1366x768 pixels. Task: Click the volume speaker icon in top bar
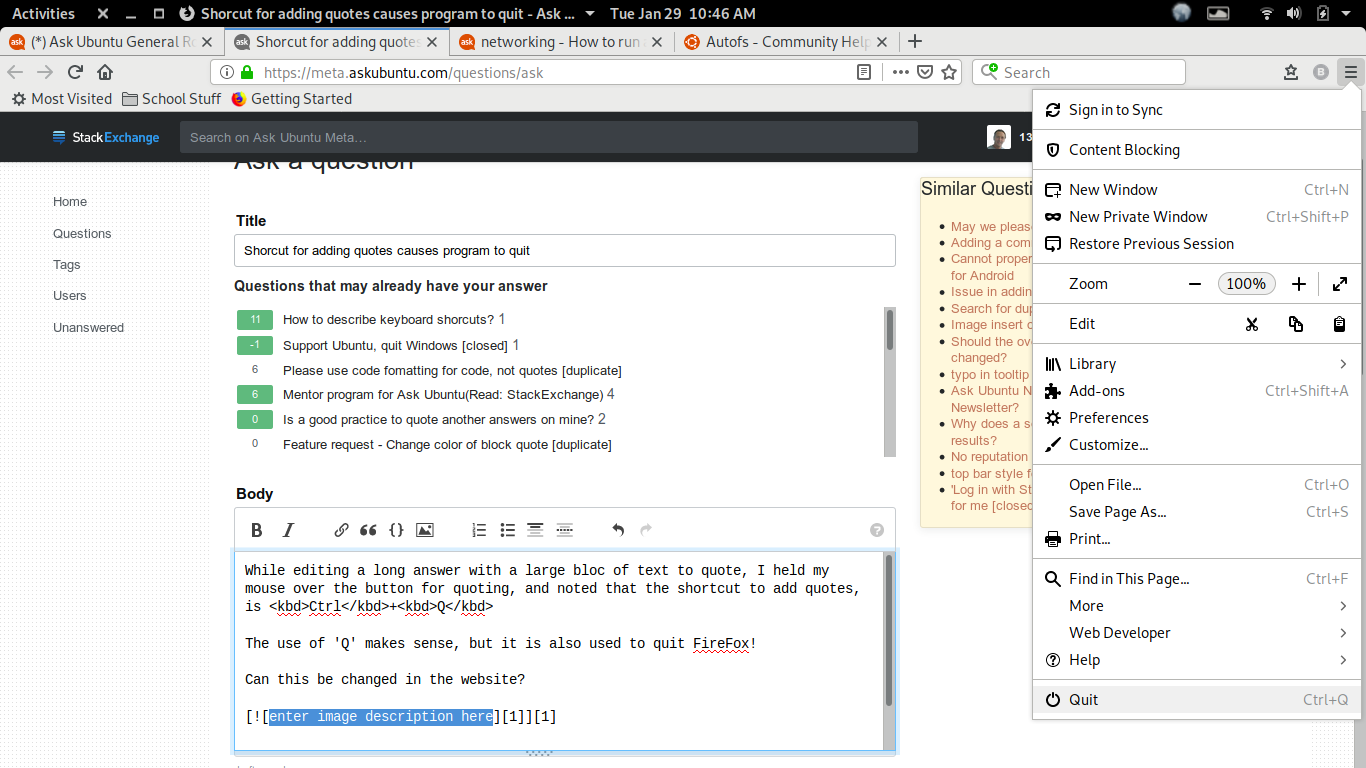click(1294, 14)
